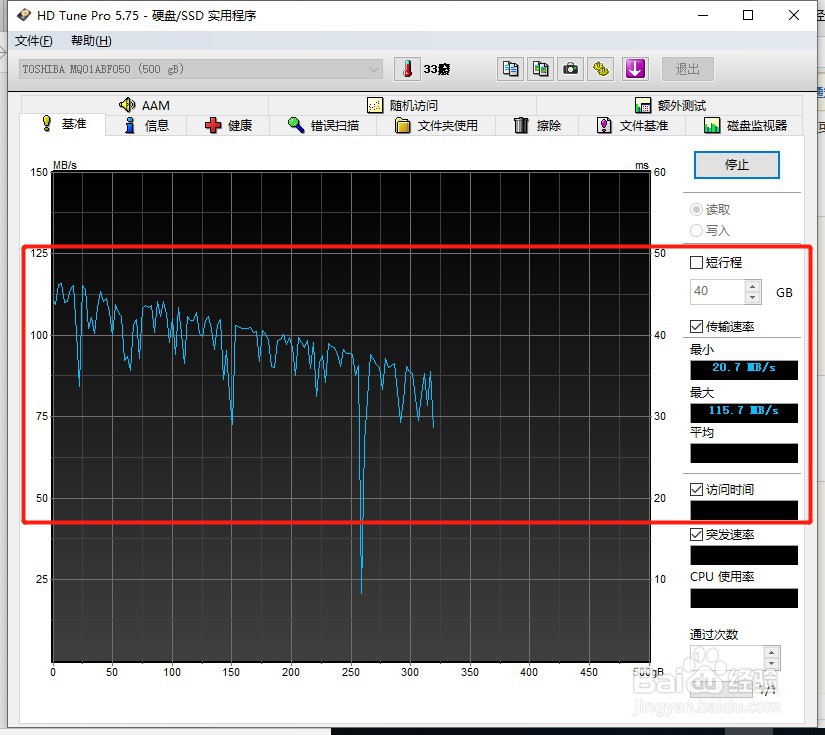The height and width of the screenshot is (735, 825).
Task: Click the short stroke 40 GB field
Action: pyautogui.click(x=718, y=291)
